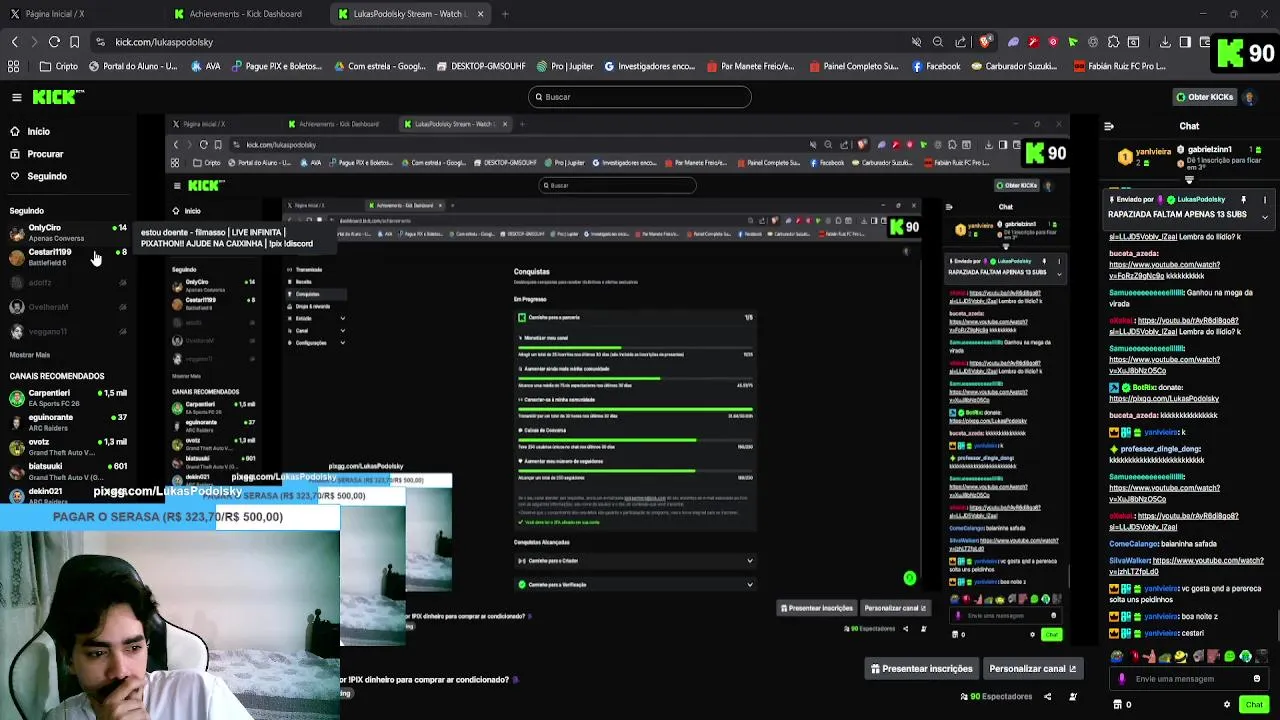Click the 90 Espectadores viewer count
Image resolution: width=1280 pixels, height=720 pixels.
pos(996,696)
